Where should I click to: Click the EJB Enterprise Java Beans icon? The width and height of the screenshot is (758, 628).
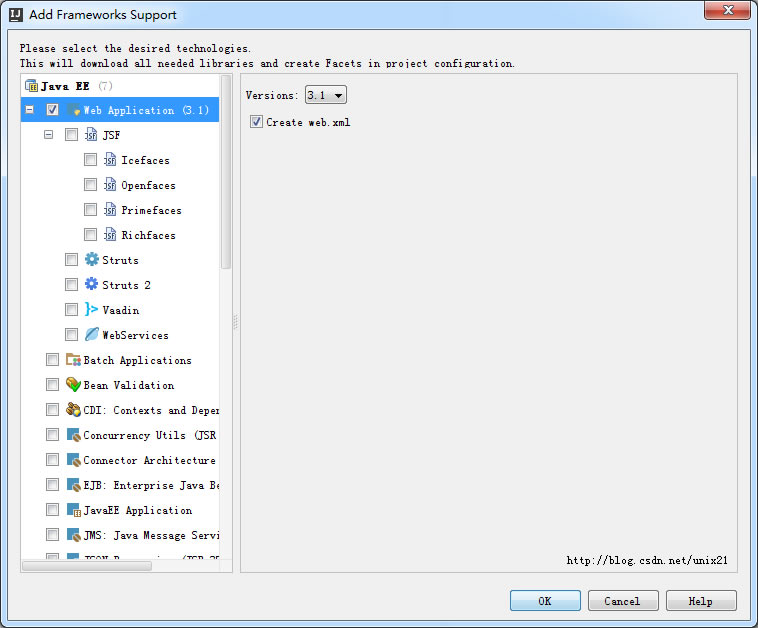73,485
